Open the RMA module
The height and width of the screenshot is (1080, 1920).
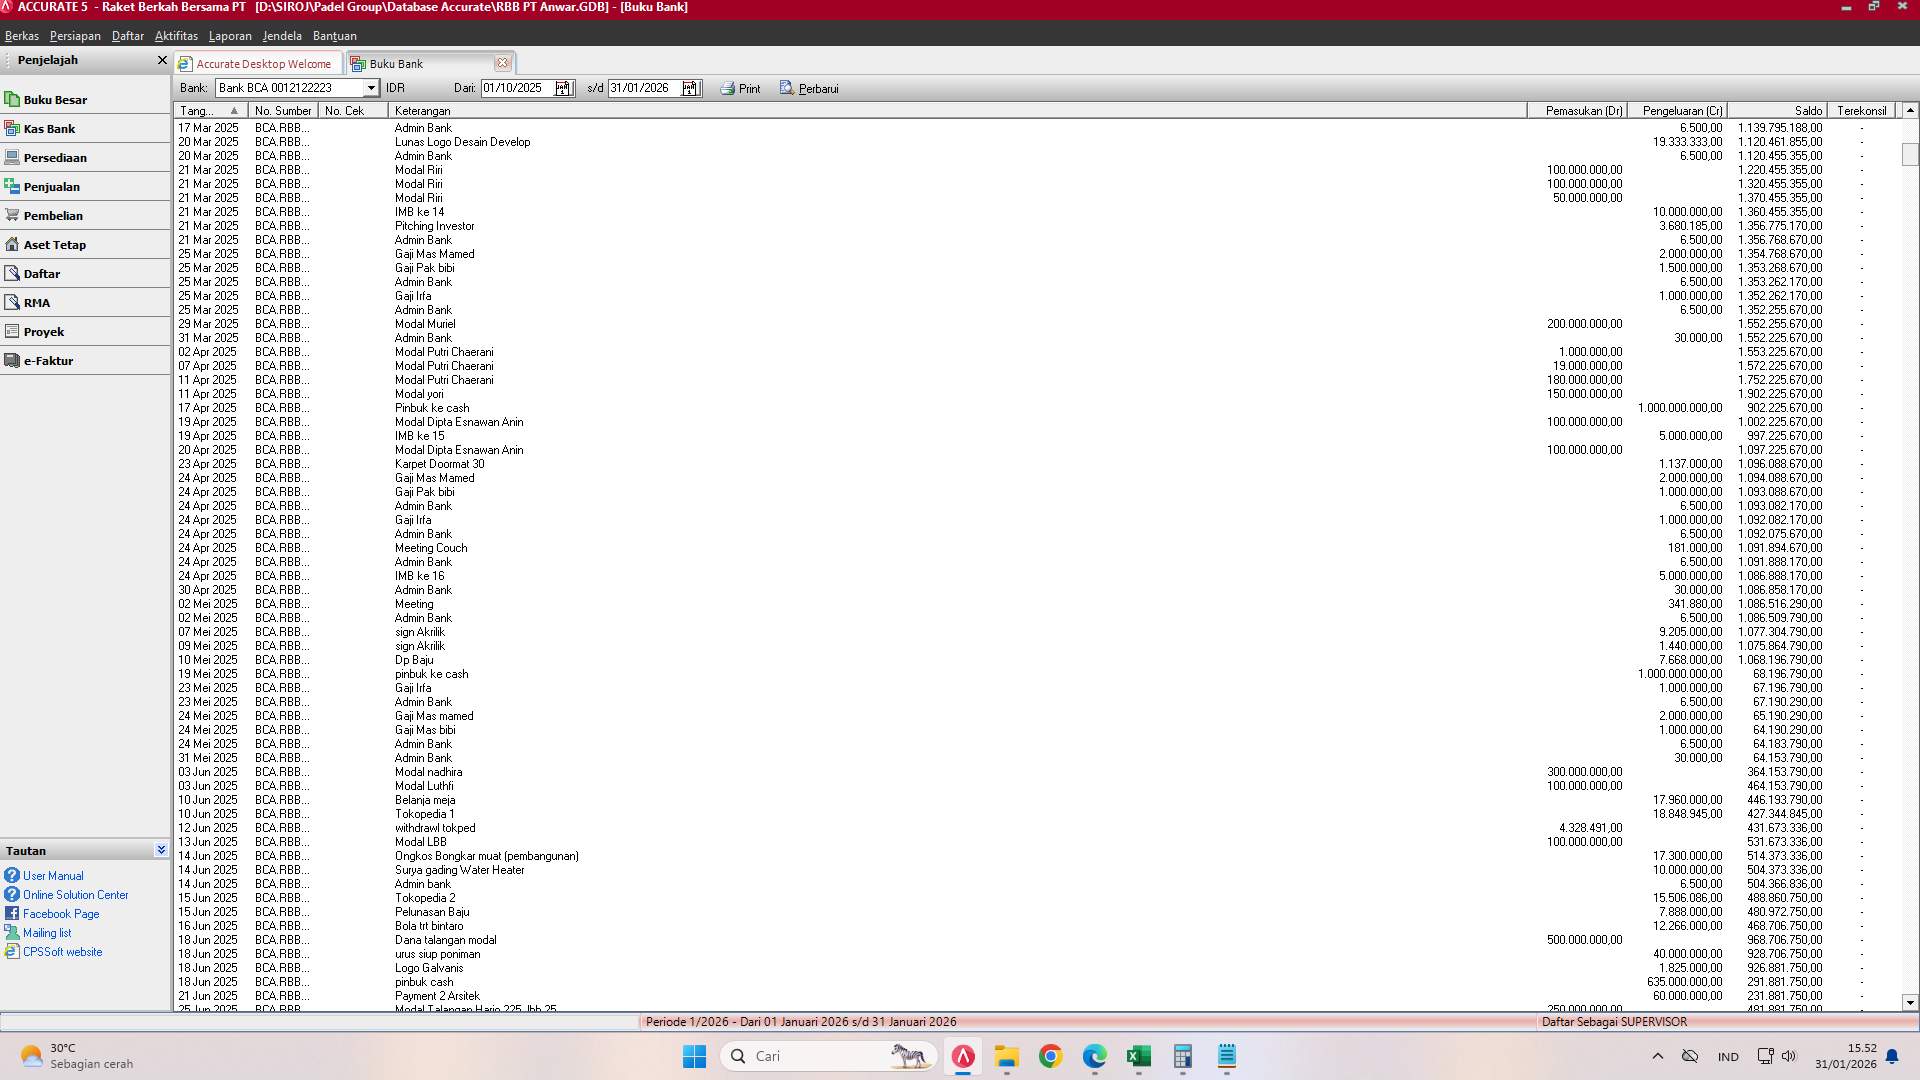point(36,302)
